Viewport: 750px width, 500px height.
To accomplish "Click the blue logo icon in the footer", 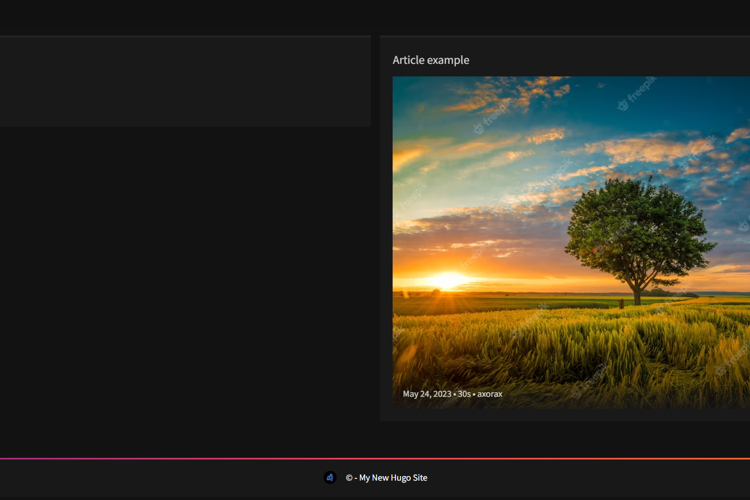I will (330, 478).
